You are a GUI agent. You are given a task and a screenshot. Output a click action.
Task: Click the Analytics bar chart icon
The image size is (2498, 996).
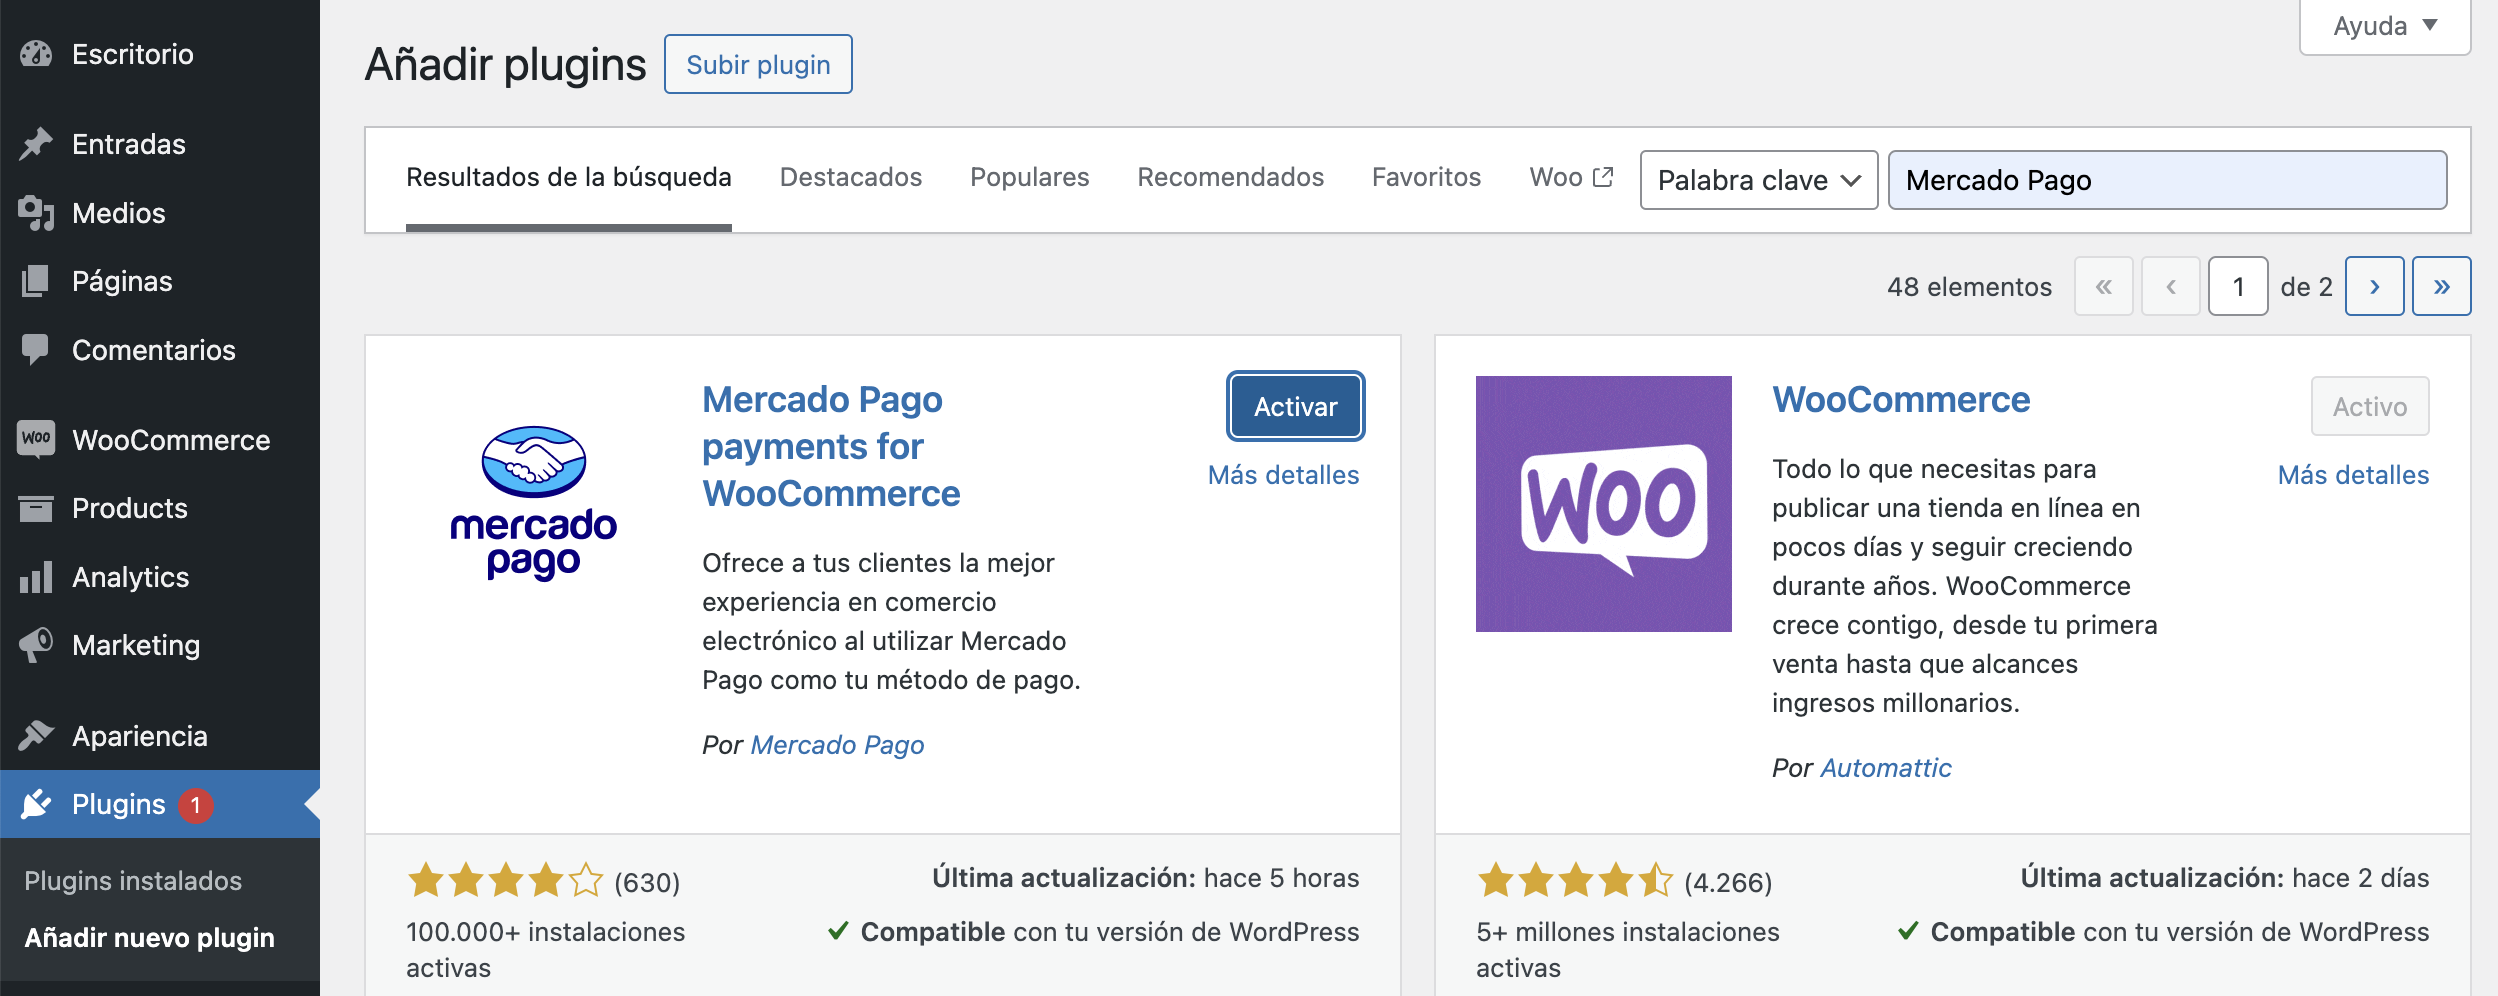36,577
